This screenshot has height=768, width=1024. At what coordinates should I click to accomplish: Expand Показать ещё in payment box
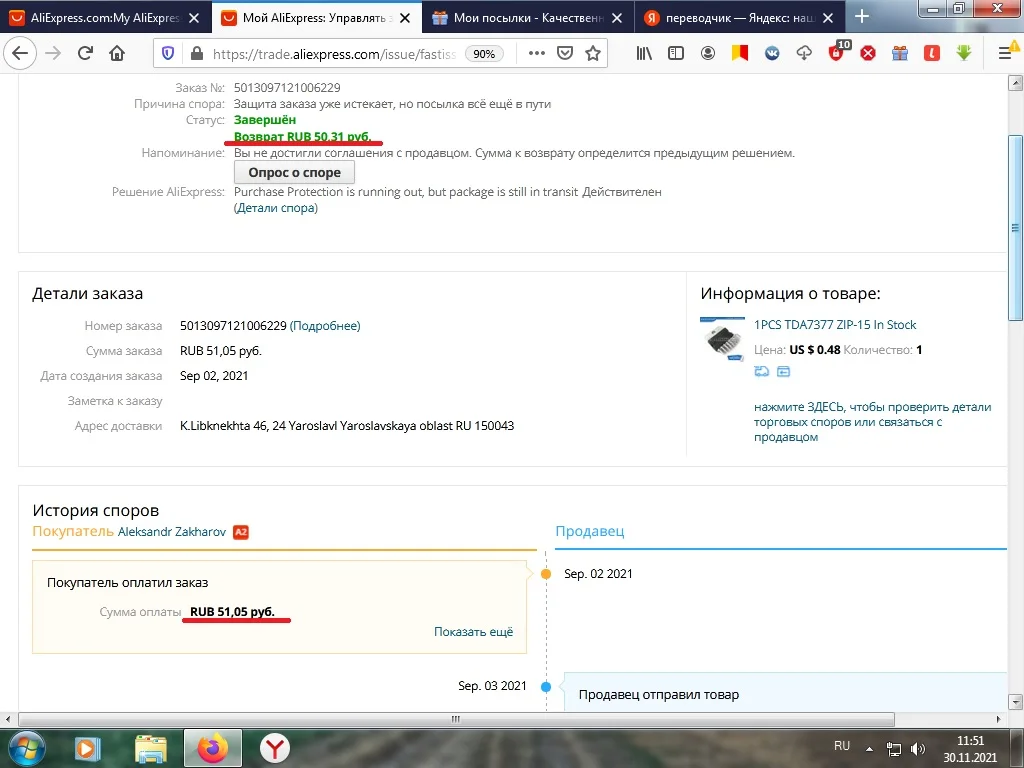tap(473, 632)
